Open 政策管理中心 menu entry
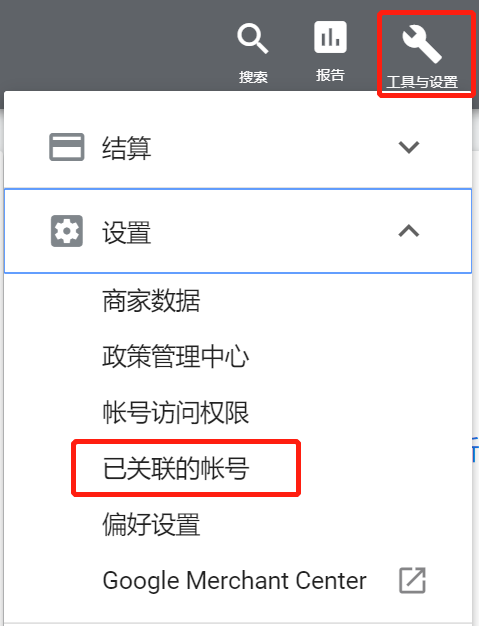The height and width of the screenshot is (626, 479). coord(176,356)
